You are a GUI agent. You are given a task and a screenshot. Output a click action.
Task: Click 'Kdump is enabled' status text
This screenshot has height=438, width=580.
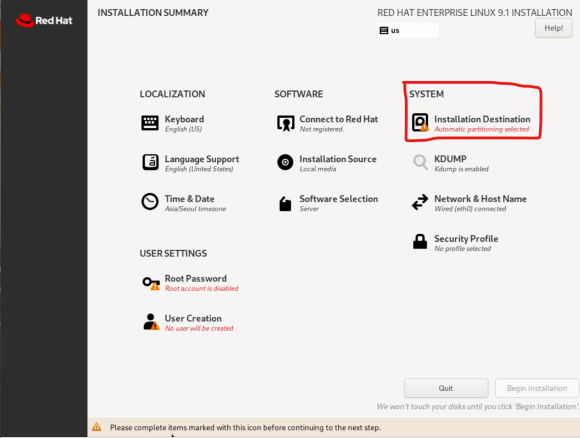(461, 169)
